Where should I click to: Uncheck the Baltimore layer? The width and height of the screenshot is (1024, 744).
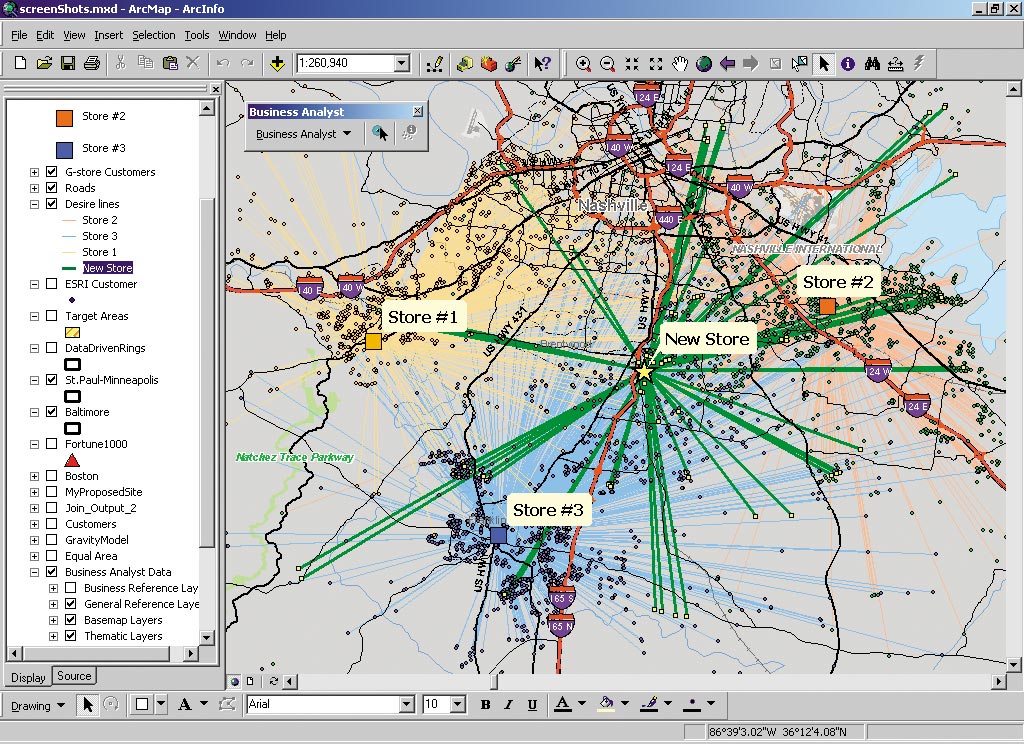pyautogui.click(x=52, y=412)
